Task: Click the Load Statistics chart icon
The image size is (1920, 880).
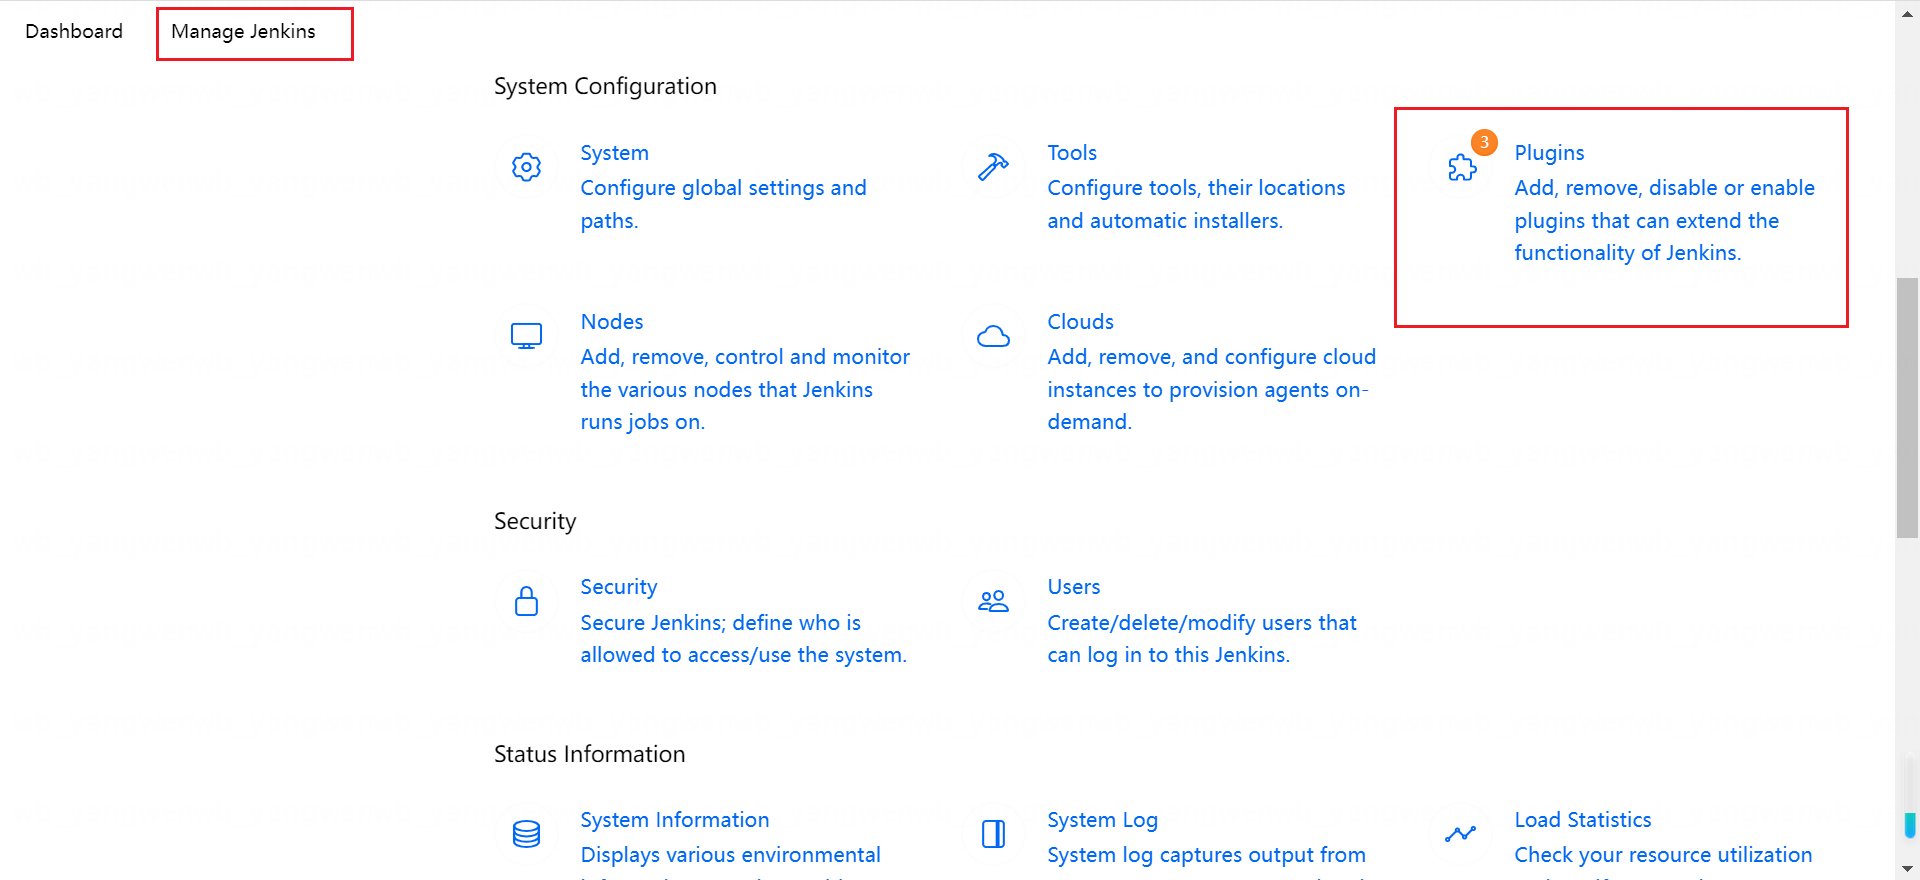Action: tap(1460, 833)
